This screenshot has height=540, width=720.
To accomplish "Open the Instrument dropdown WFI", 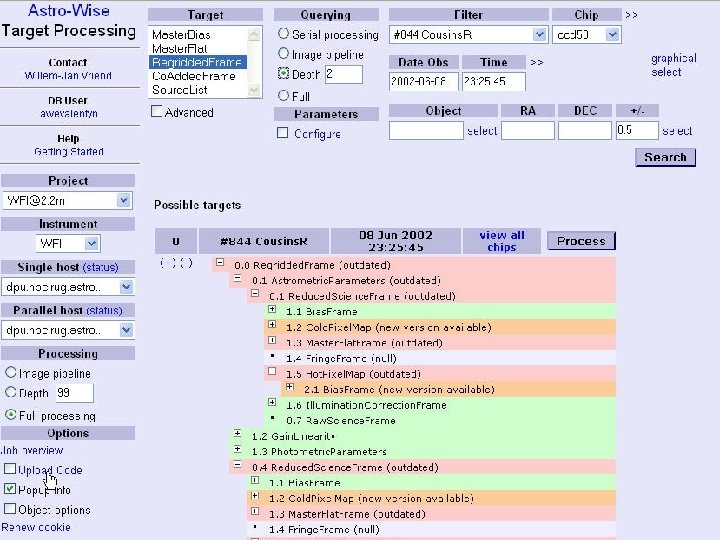I will [68, 243].
